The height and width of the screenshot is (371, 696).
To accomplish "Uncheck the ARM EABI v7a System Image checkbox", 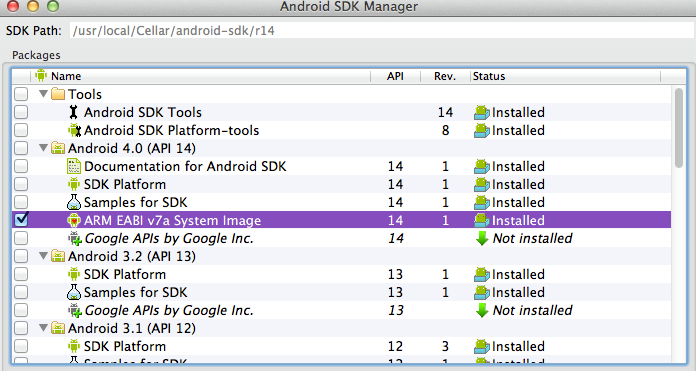I will click(x=21, y=220).
